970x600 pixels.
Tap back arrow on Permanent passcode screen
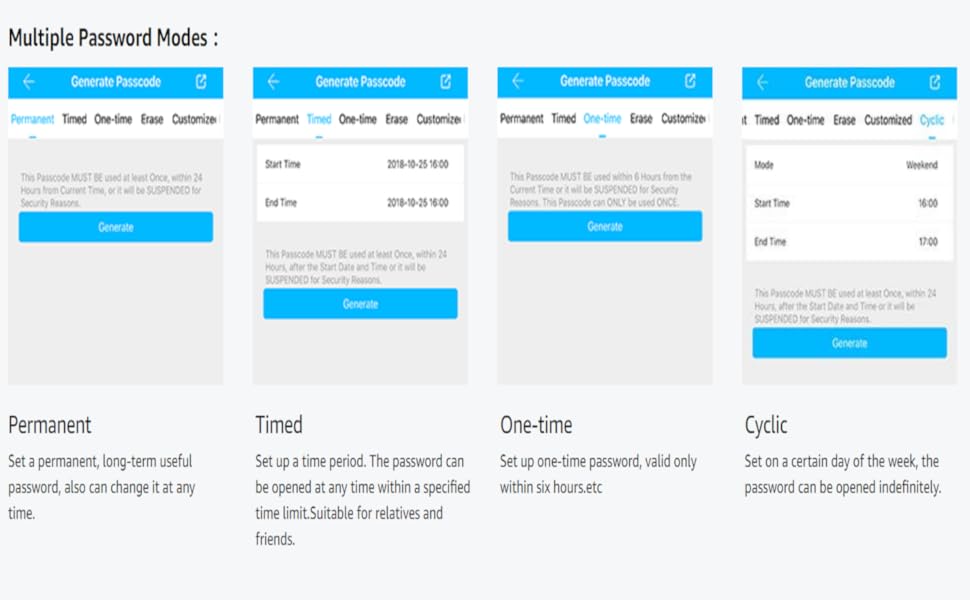[x=28, y=82]
